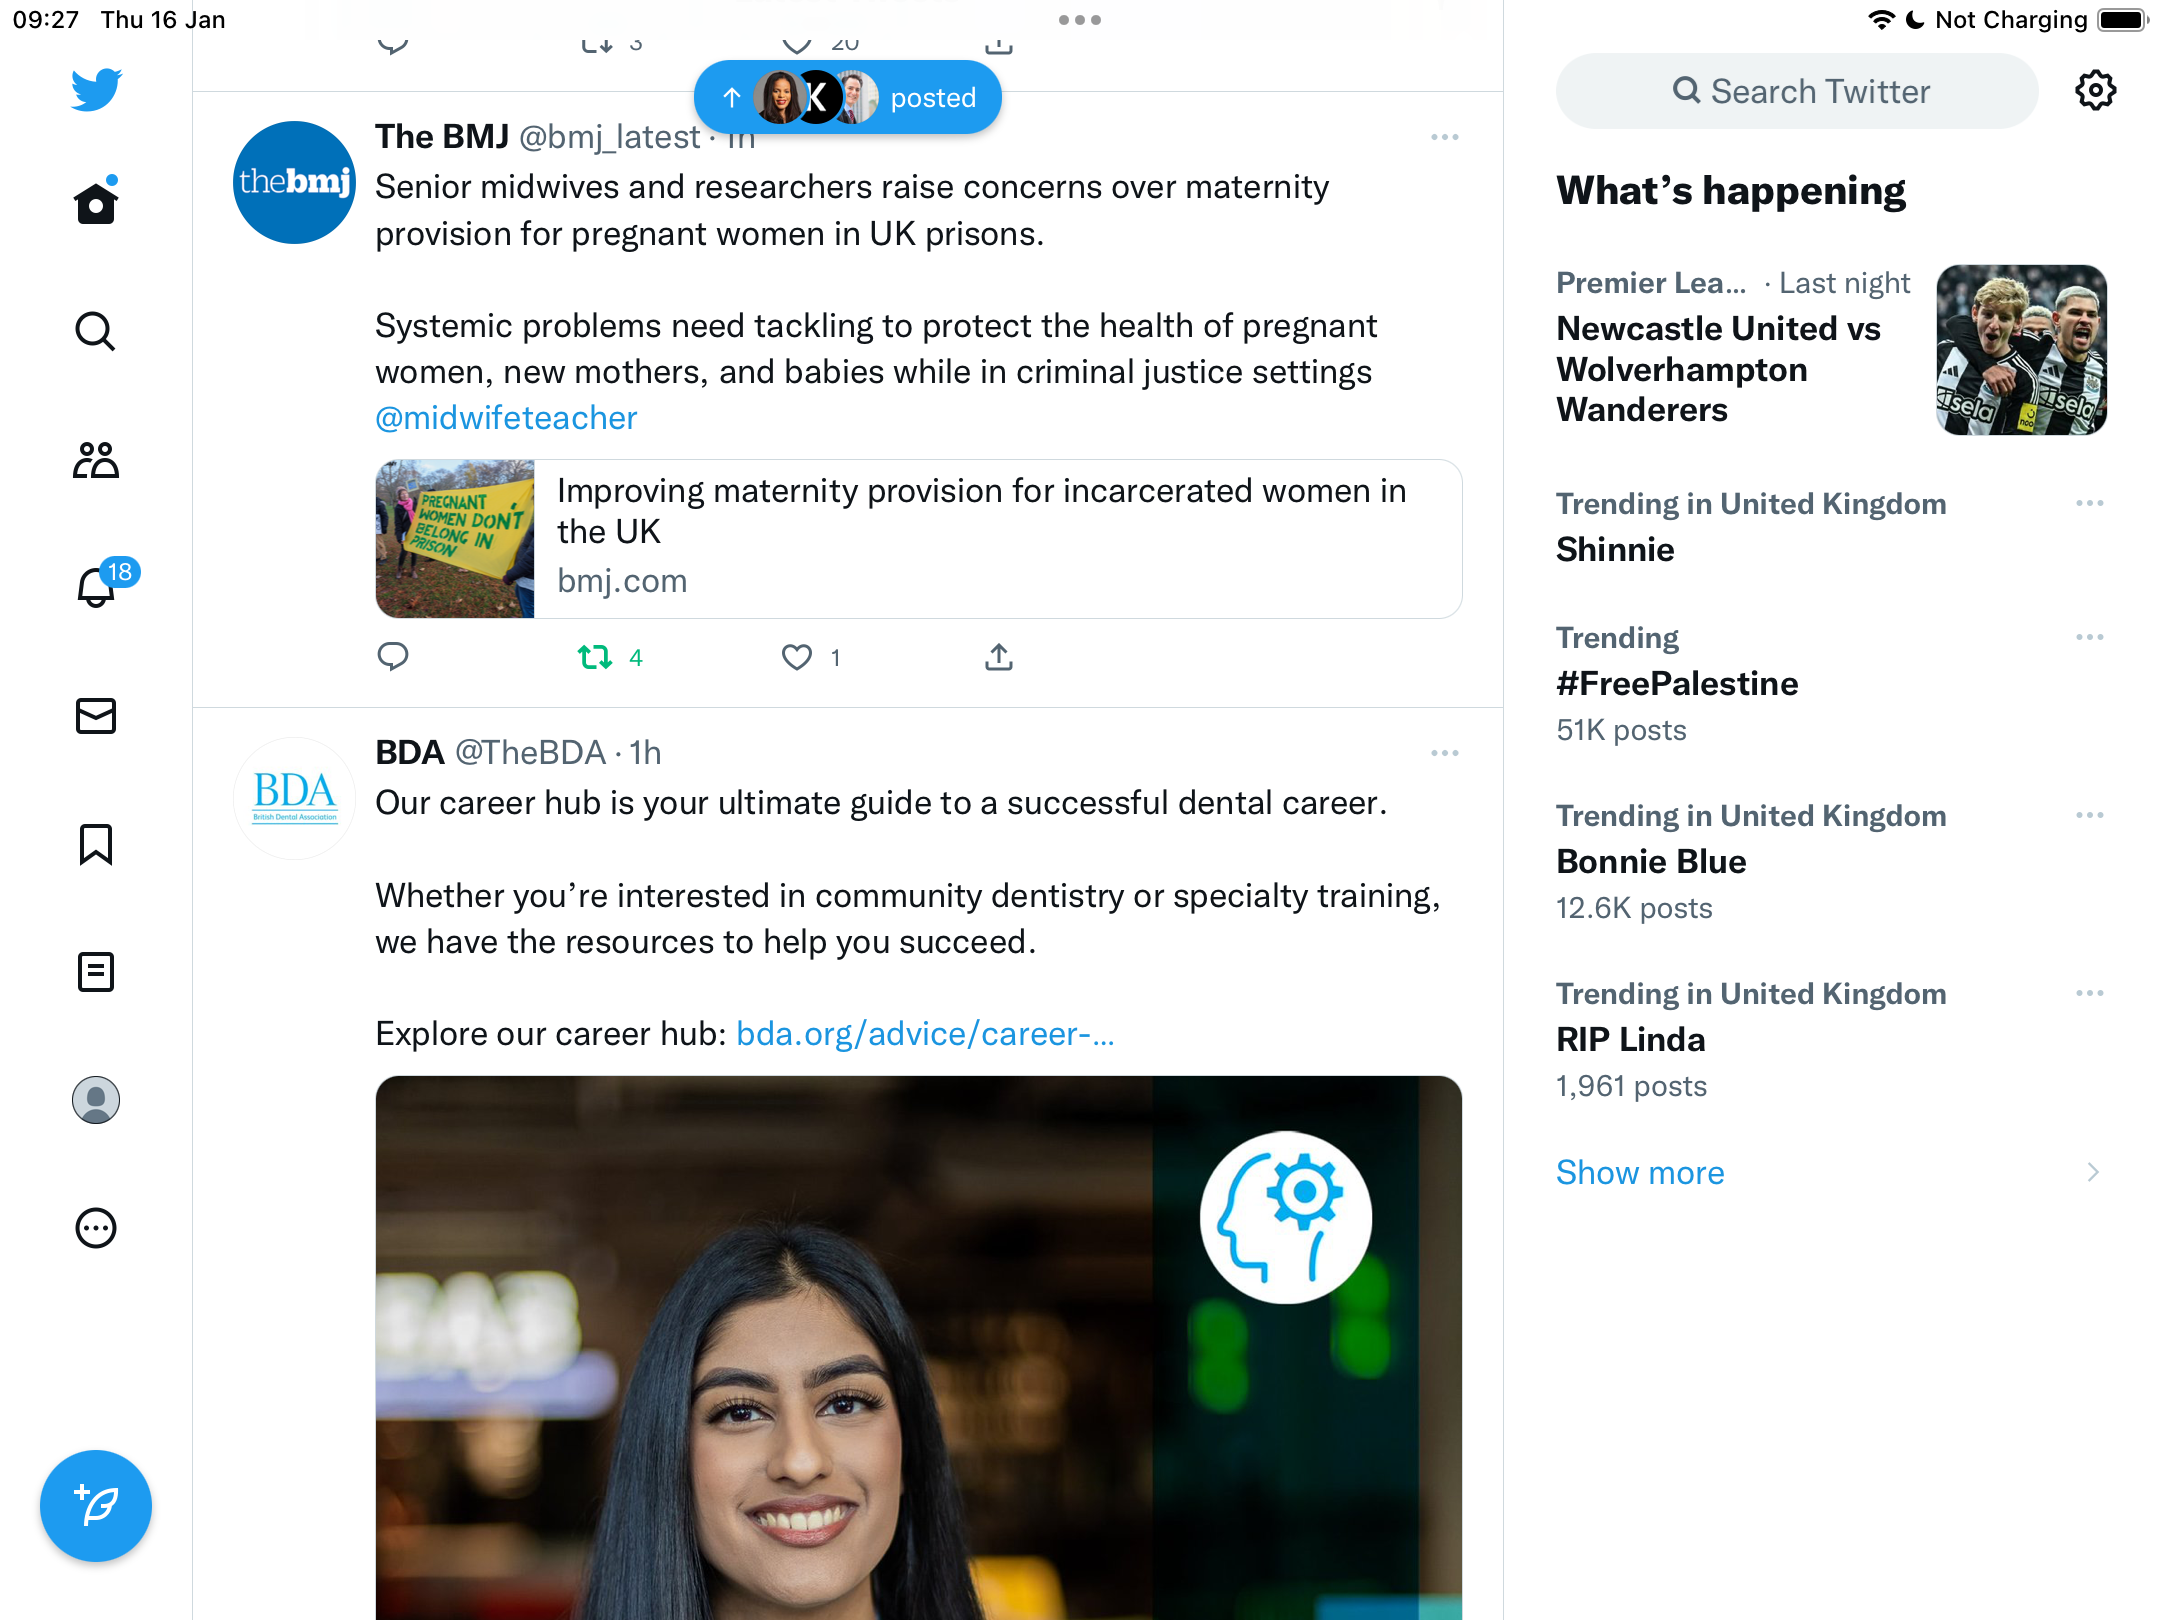Open trends settings gear icon
The width and height of the screenshot is (2160, 1620).
(2095, 91)
